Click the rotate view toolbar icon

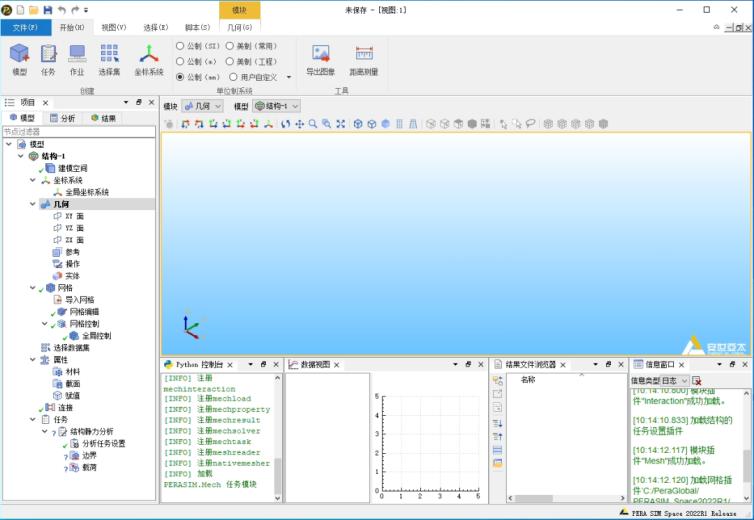pos(286,124)
